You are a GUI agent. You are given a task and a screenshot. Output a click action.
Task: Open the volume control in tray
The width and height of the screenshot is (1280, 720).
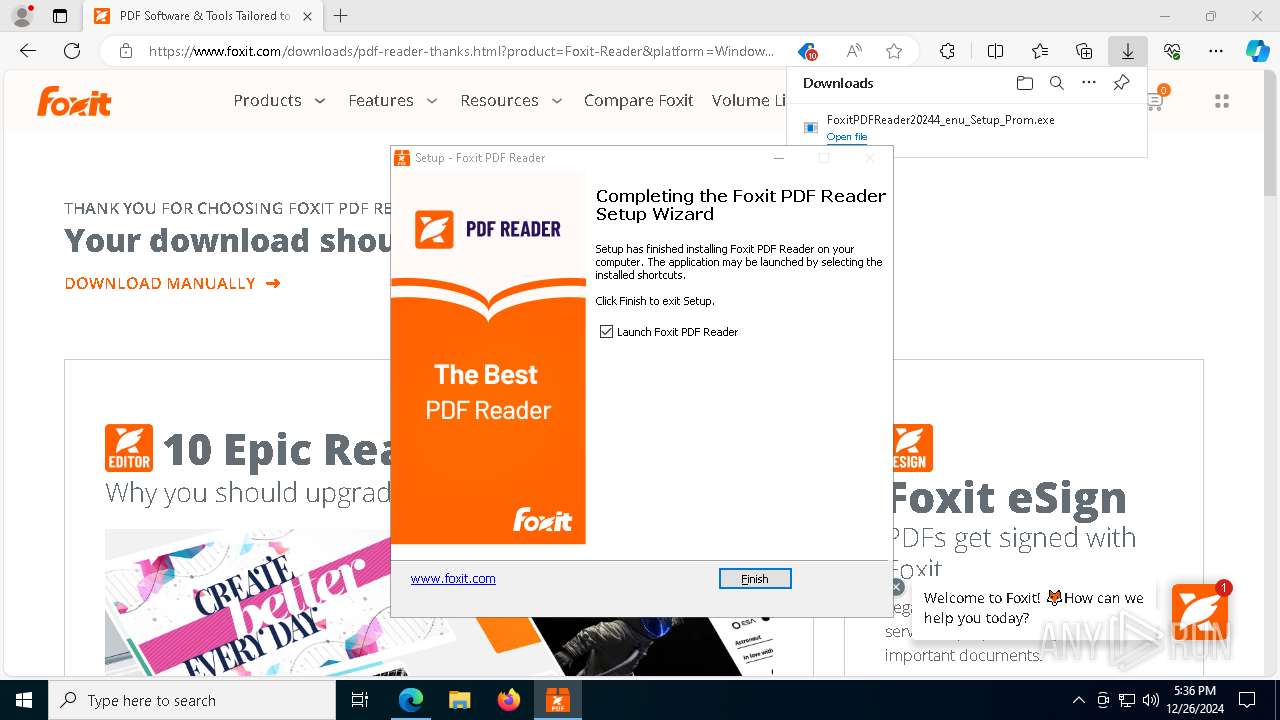coord(1151,700)
